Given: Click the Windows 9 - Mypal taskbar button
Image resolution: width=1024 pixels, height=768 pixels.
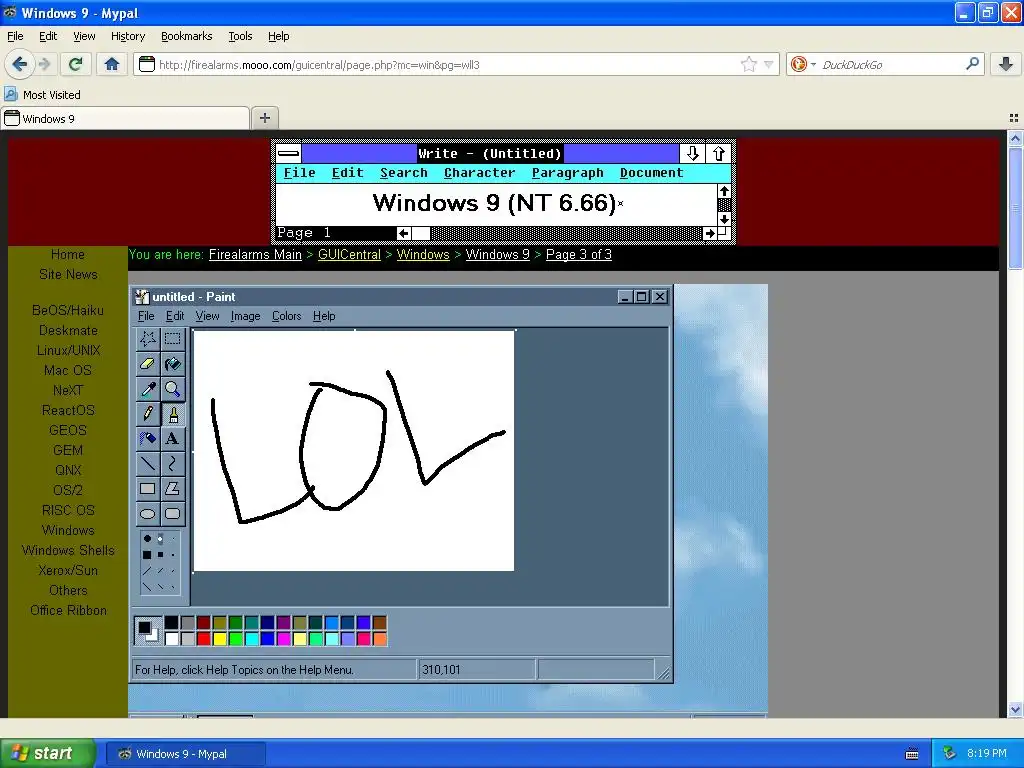Looking at the screenshot, I should tap(185, 754).
